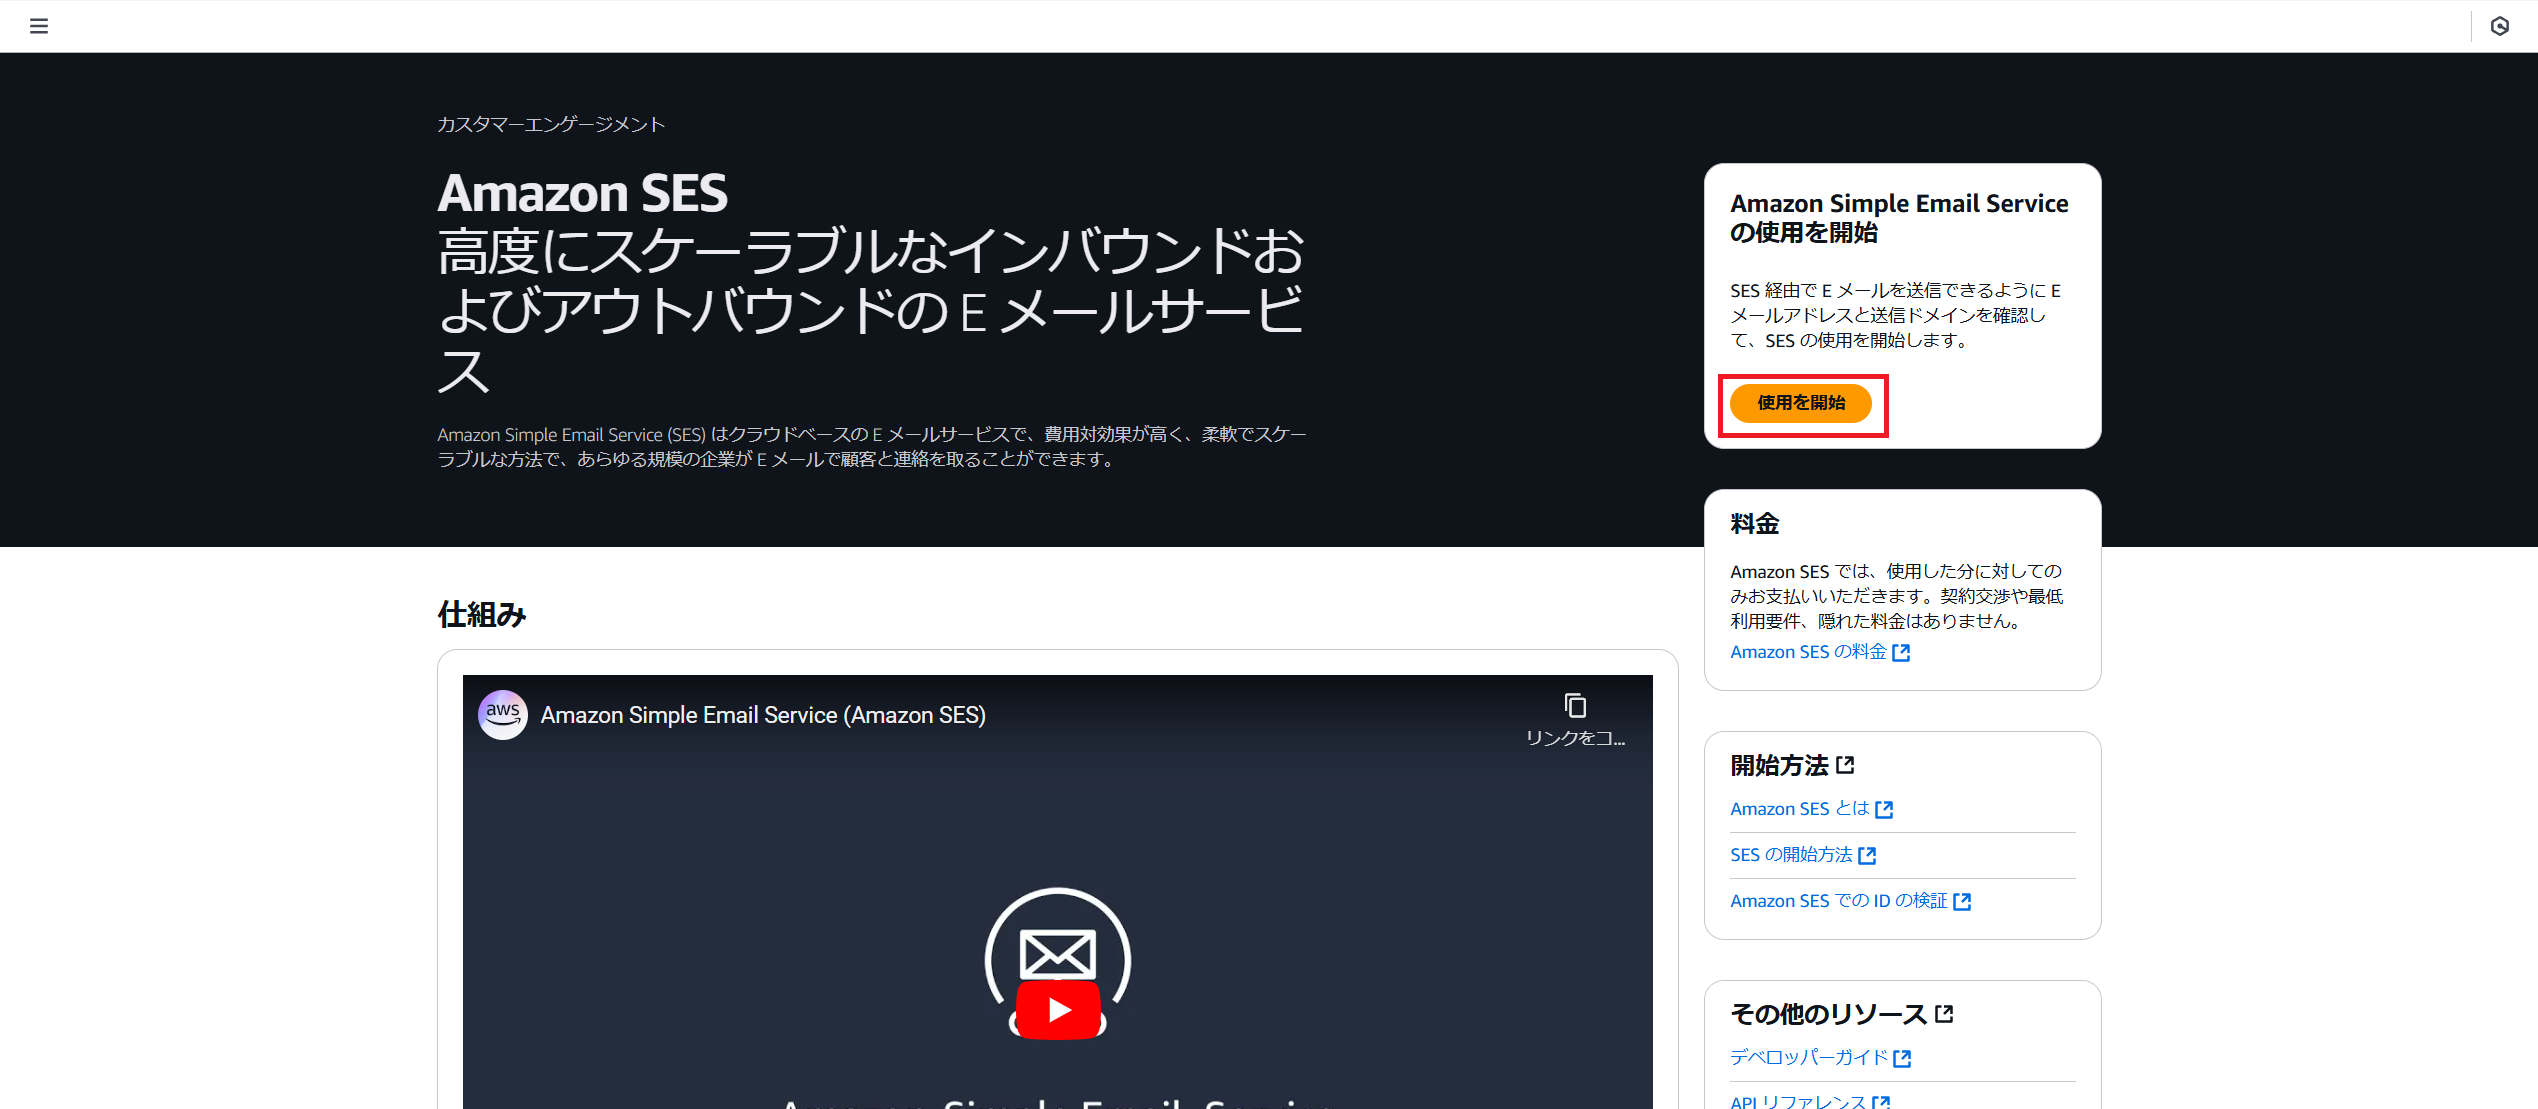Click the external-link icon beside Amazon SES とは
This screenshot has width=2538, height=1109.
click(1884, 809)
